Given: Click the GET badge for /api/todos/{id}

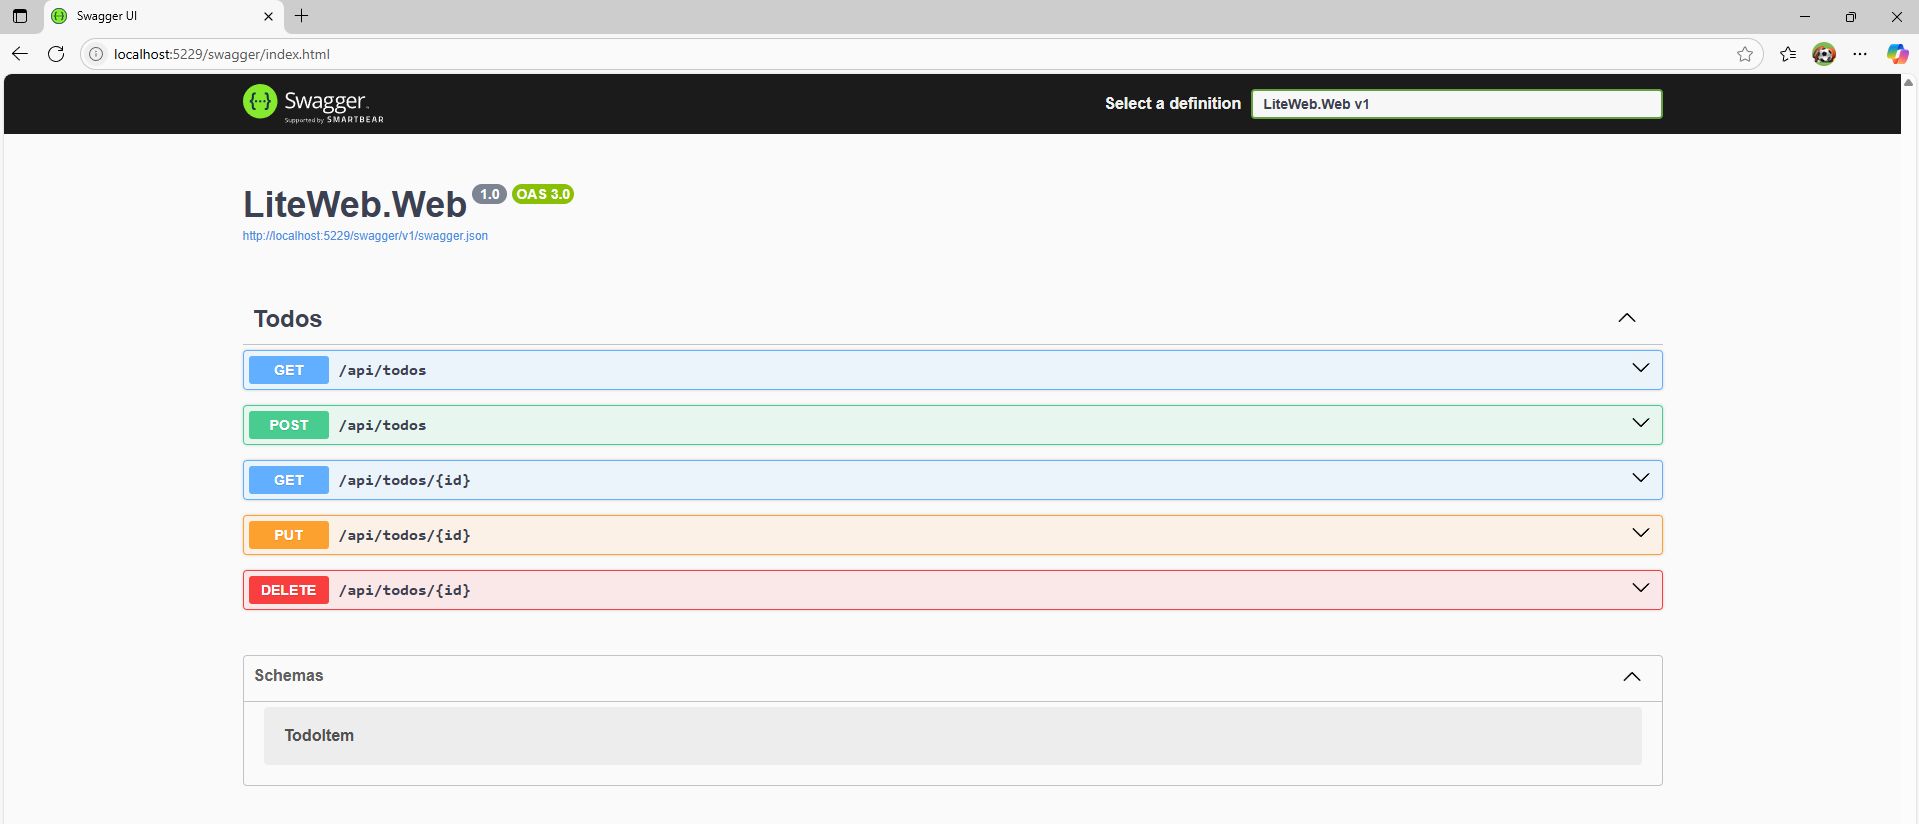Looking at the screenshot, I should point(289,480).
